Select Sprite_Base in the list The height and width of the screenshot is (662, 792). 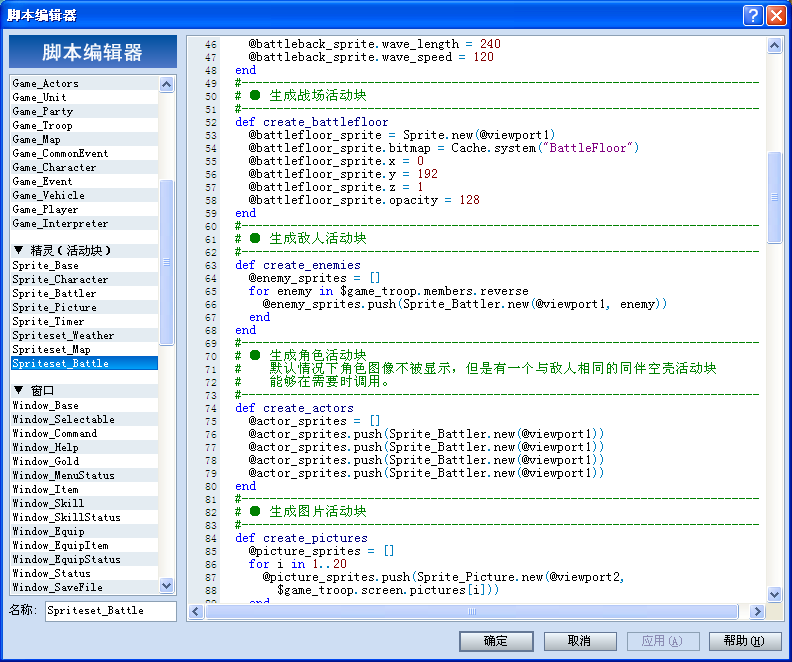(x=84, y=266)
